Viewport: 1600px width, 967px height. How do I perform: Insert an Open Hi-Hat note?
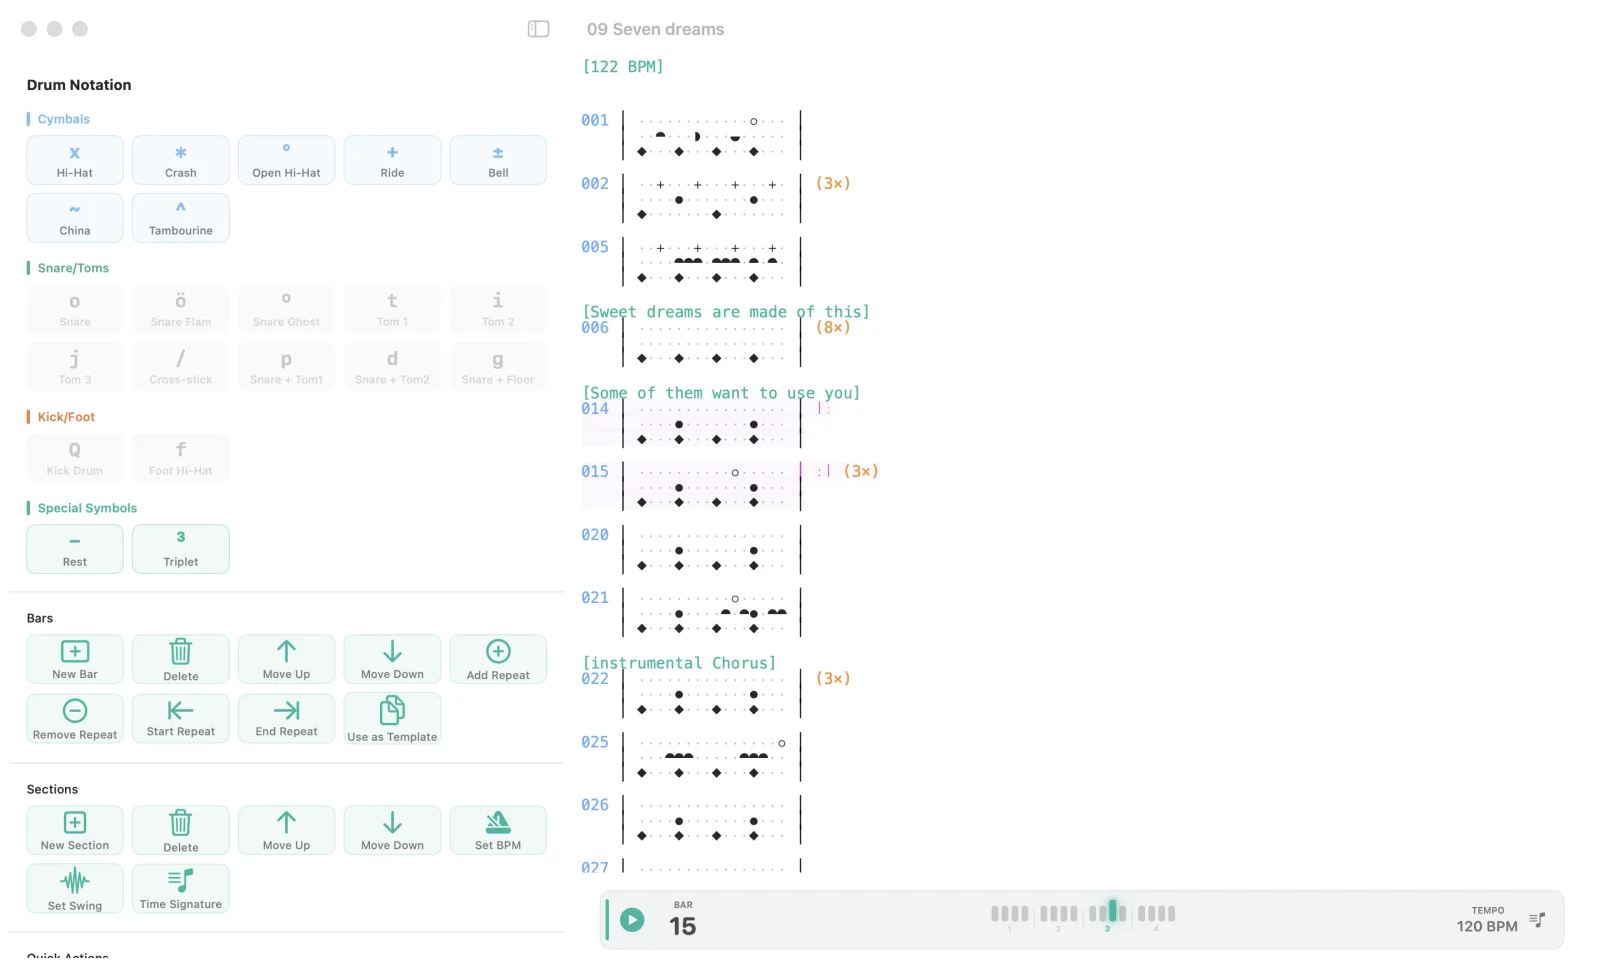(x=287, y=160)
